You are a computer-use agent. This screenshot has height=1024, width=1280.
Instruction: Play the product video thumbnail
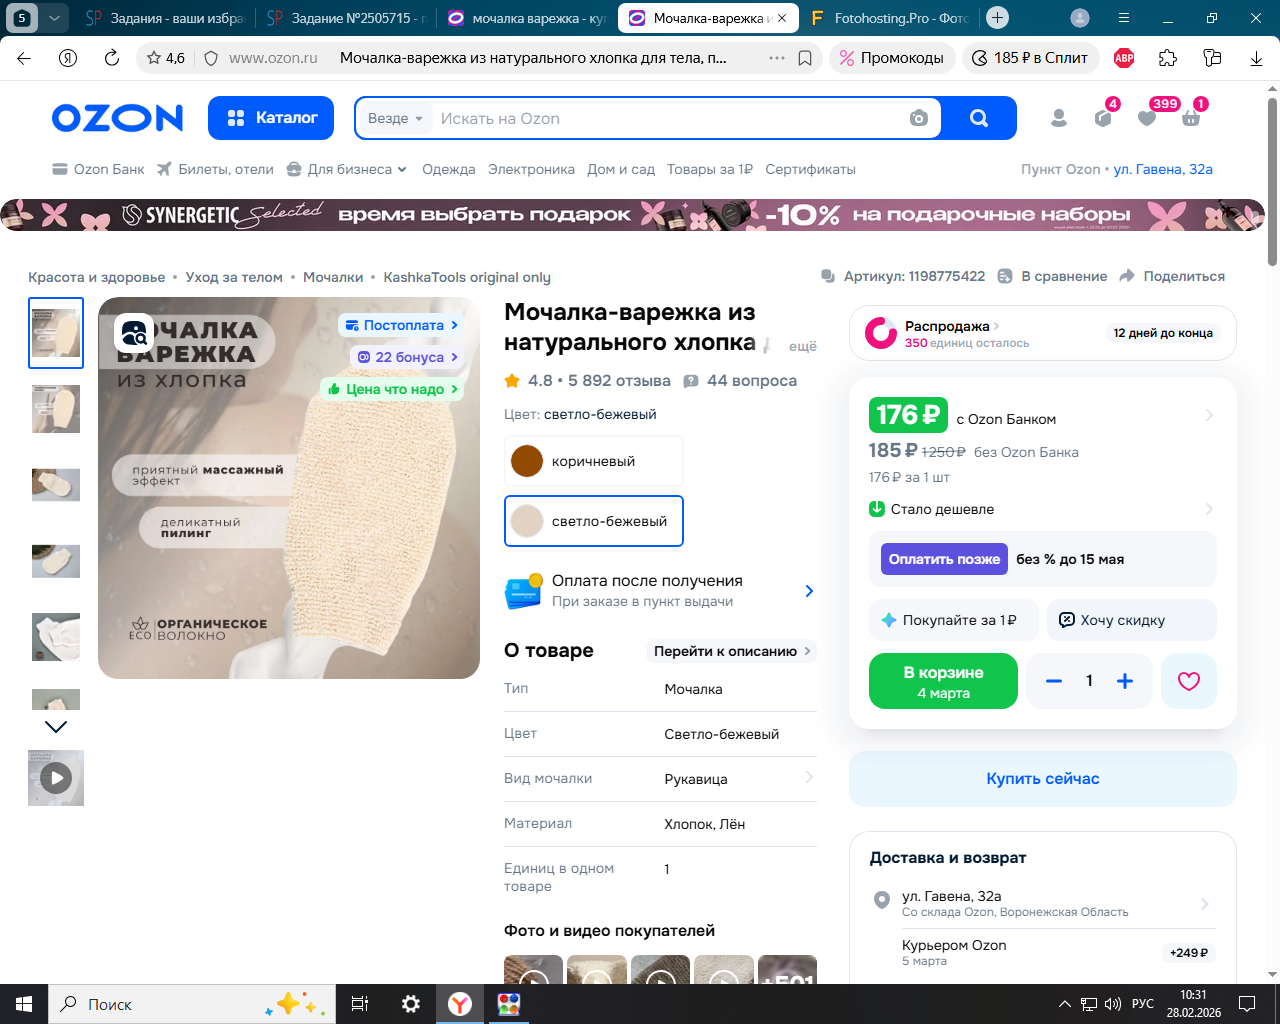coord(56,778)
